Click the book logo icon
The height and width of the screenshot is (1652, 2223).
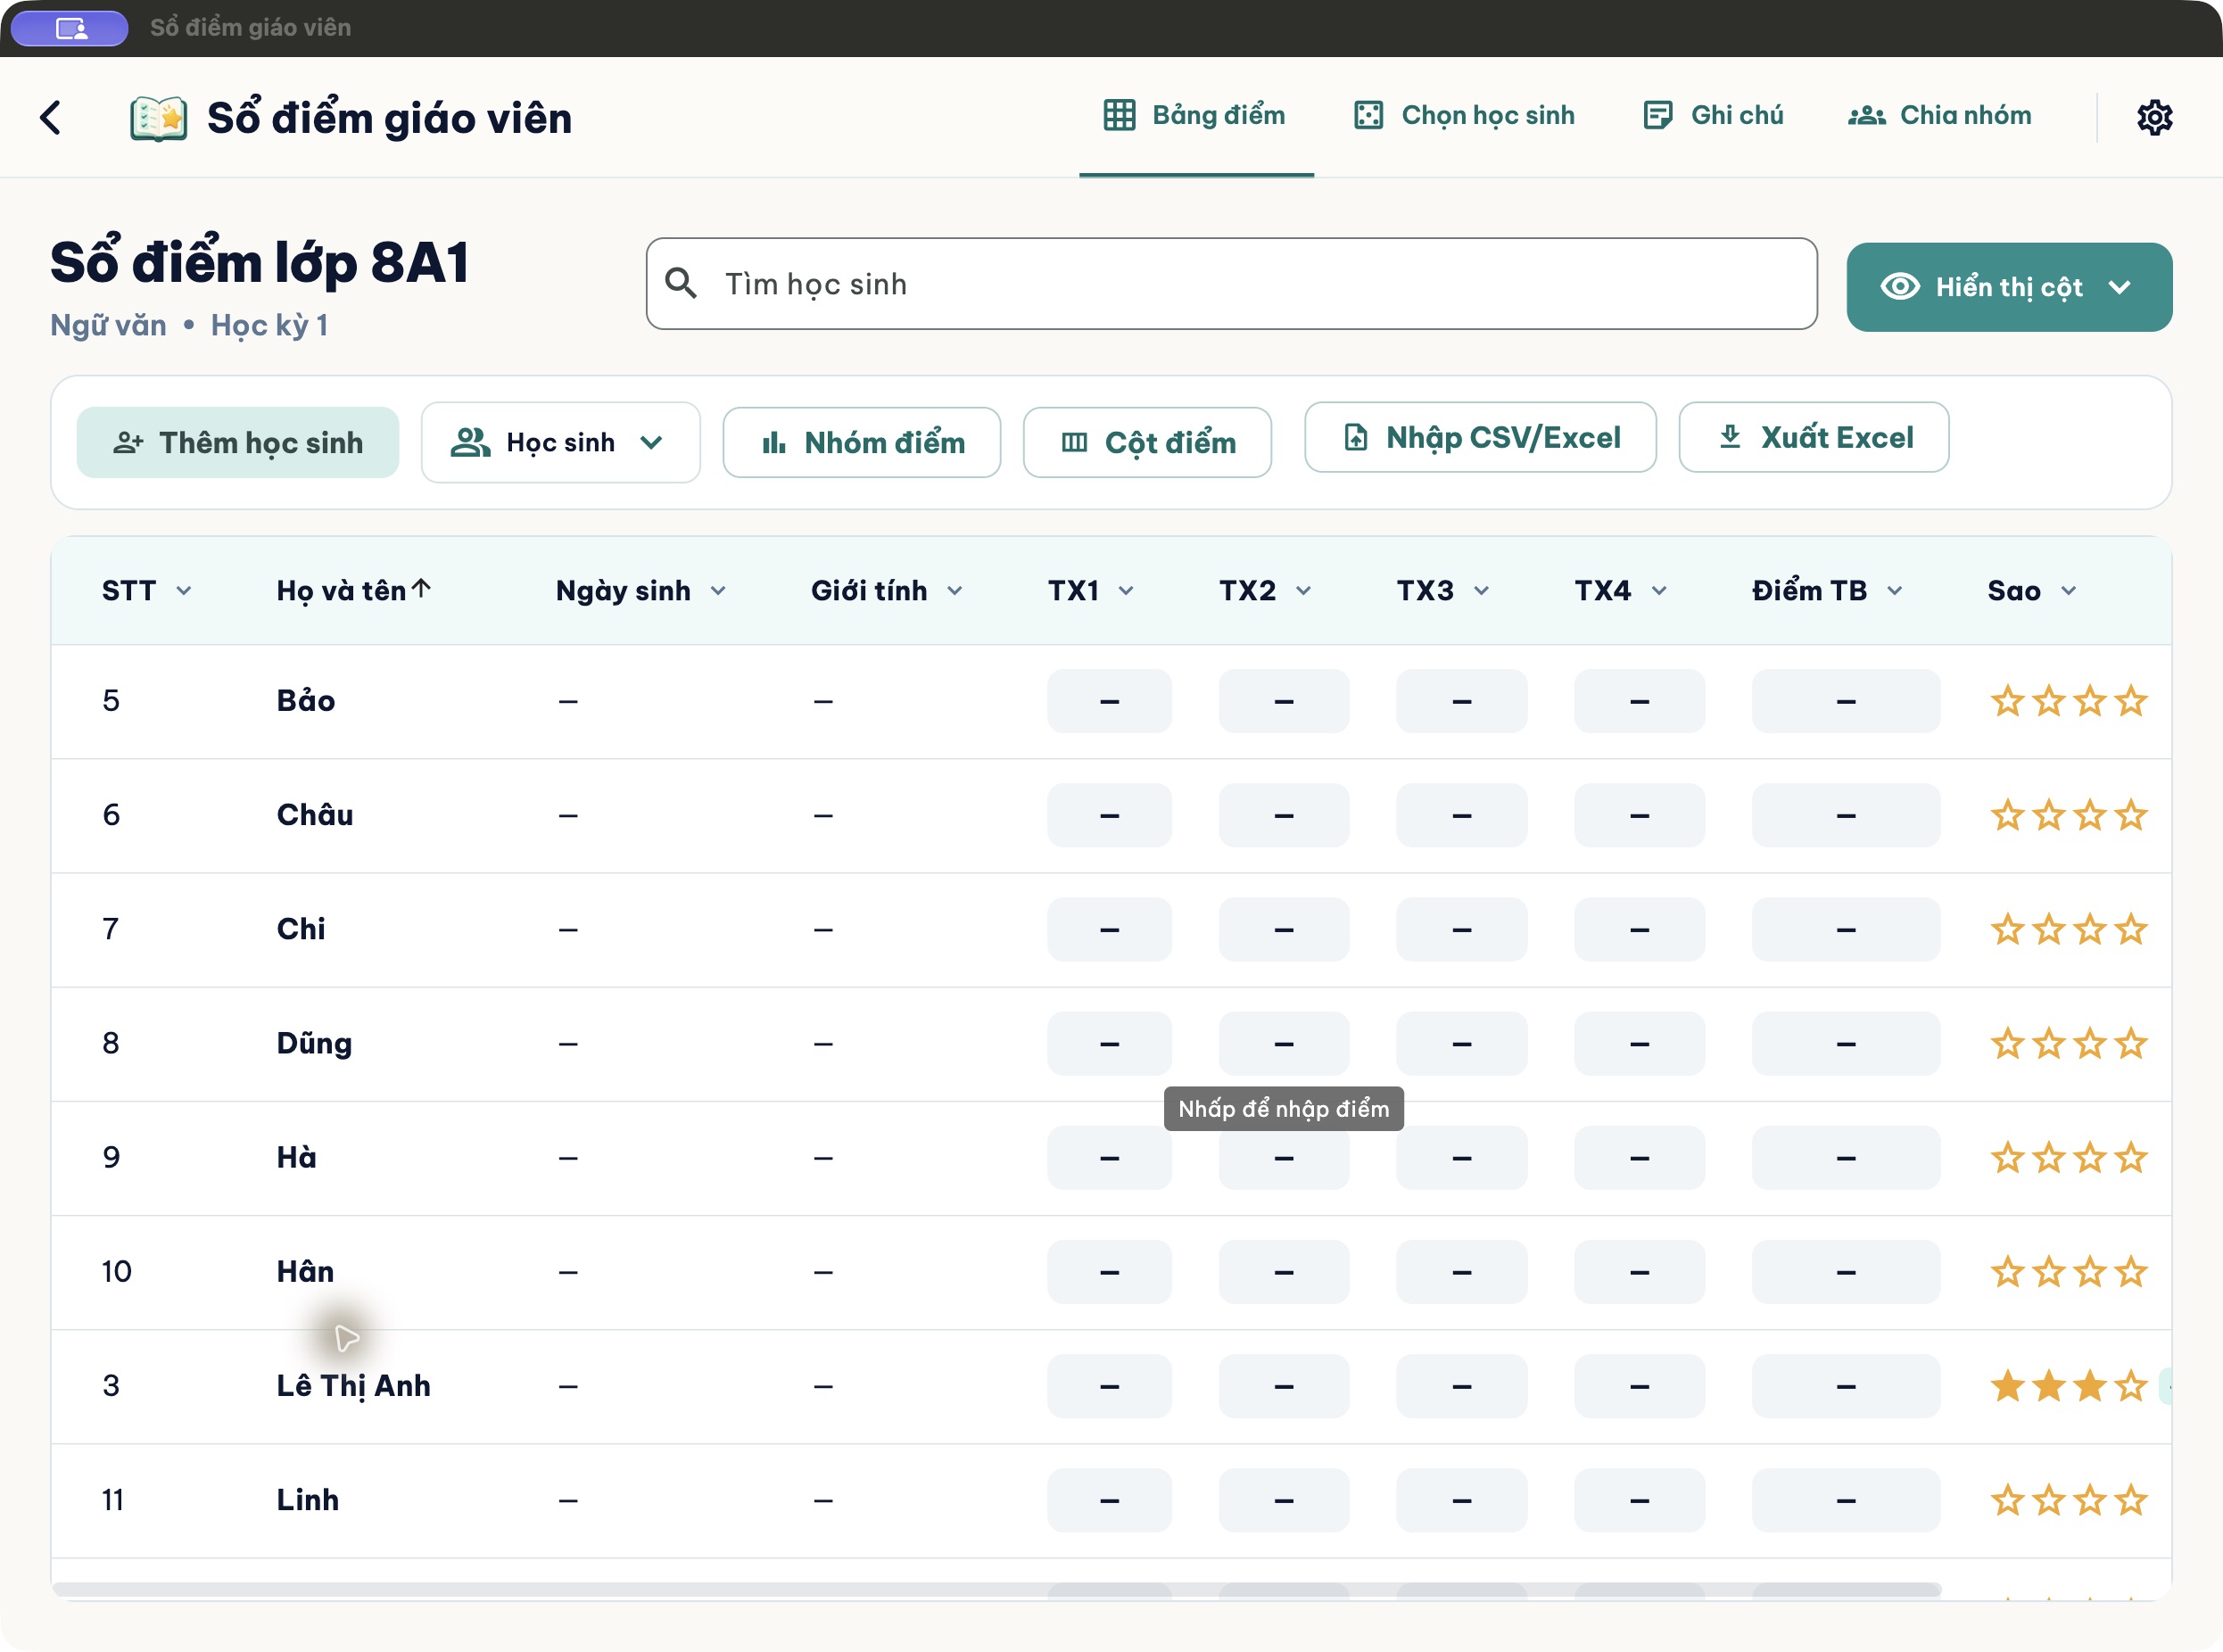[158, 118]
